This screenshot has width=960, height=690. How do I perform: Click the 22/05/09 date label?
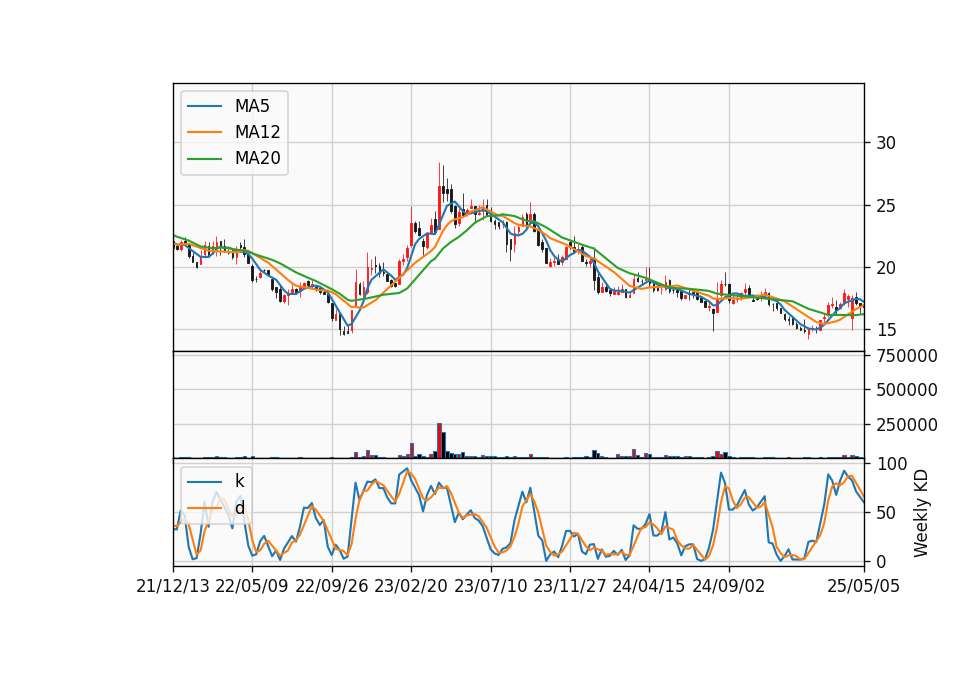pos(252,587)
